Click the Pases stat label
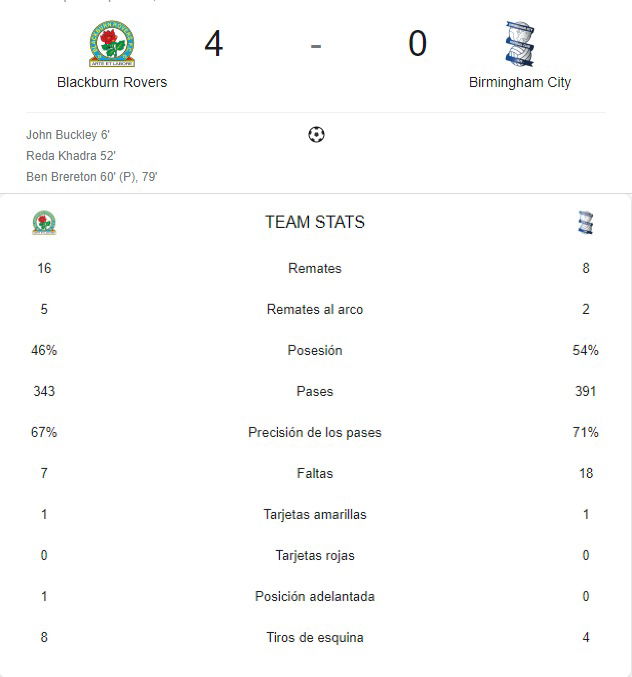The image size is (632, 677). pos(315,391)
